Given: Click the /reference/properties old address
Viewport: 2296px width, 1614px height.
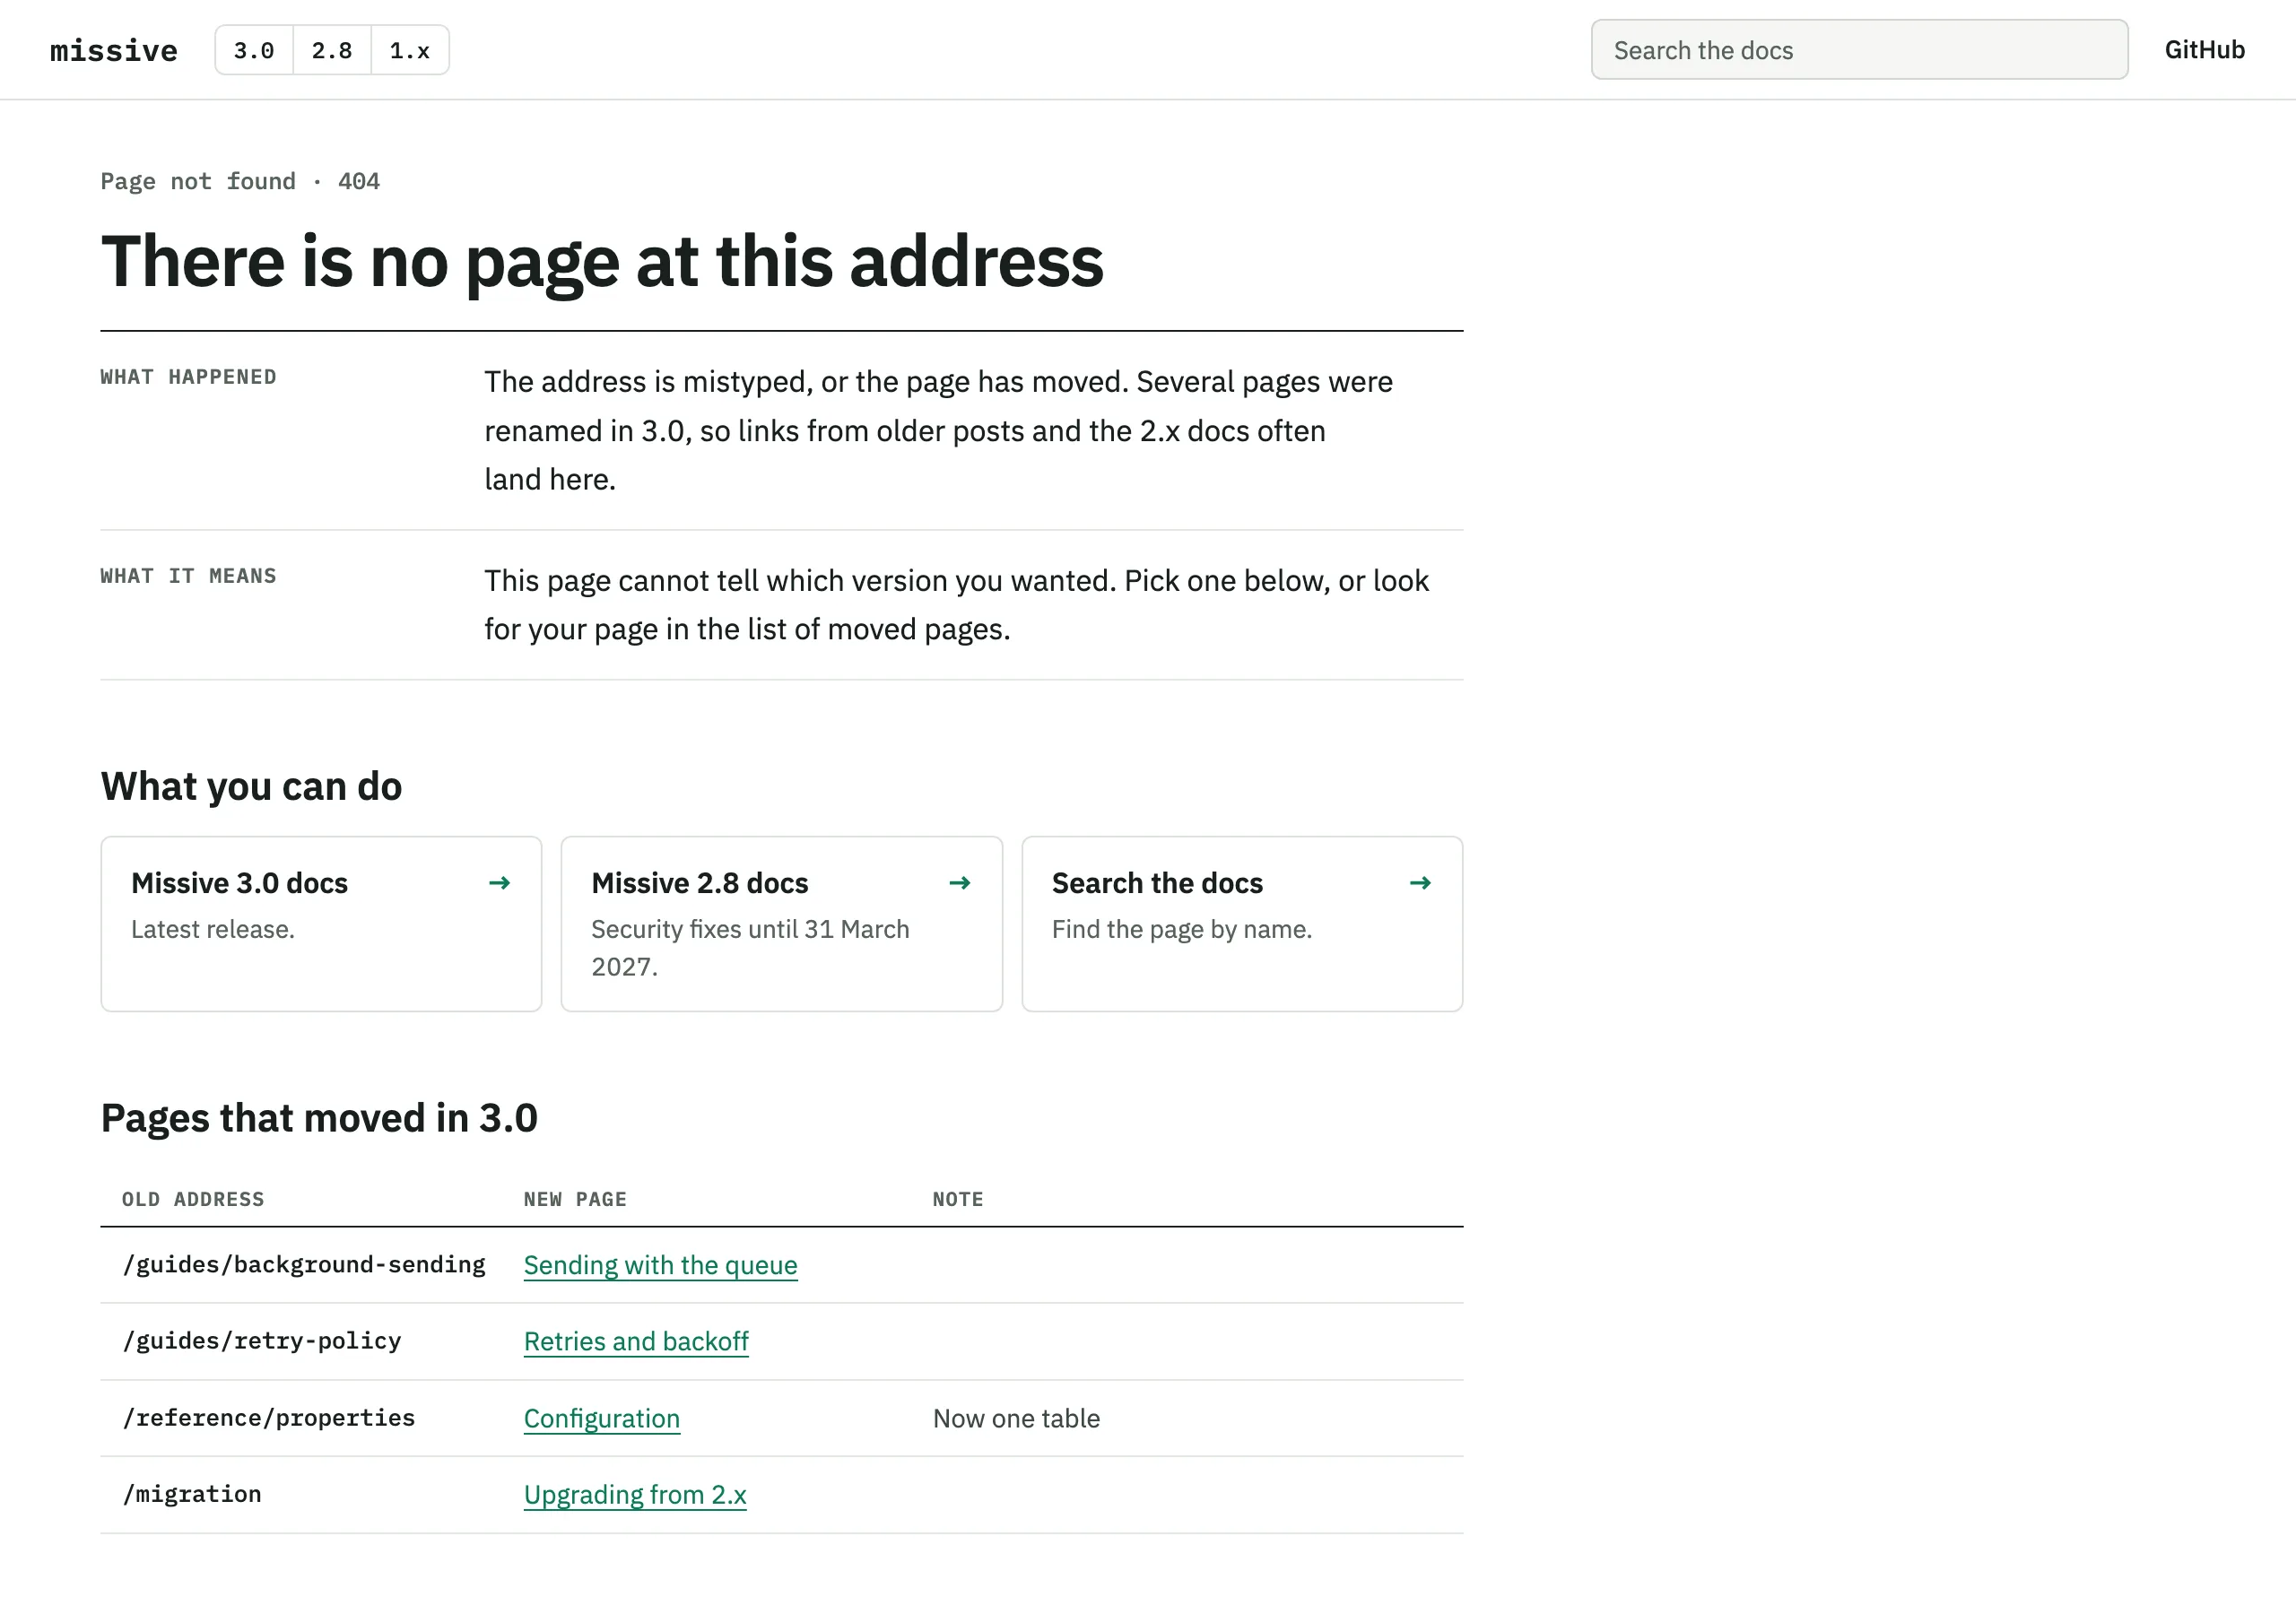Looking at the screenshot, I should [268, 1418].
